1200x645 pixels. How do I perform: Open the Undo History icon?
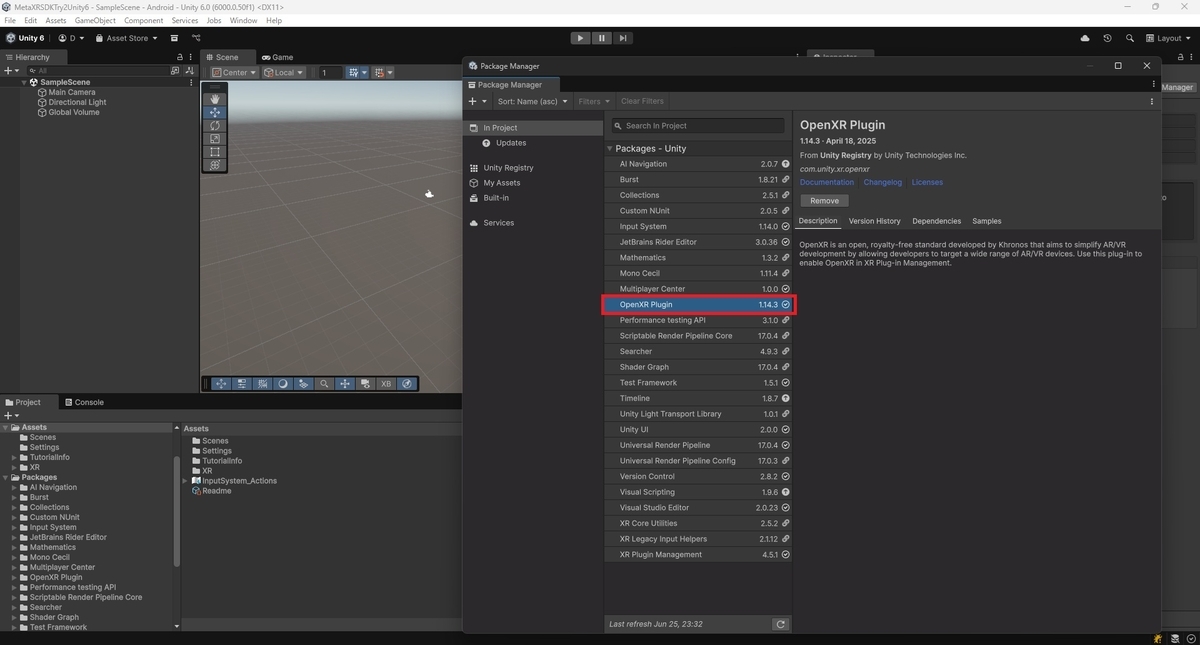[x=1107, y=38]
